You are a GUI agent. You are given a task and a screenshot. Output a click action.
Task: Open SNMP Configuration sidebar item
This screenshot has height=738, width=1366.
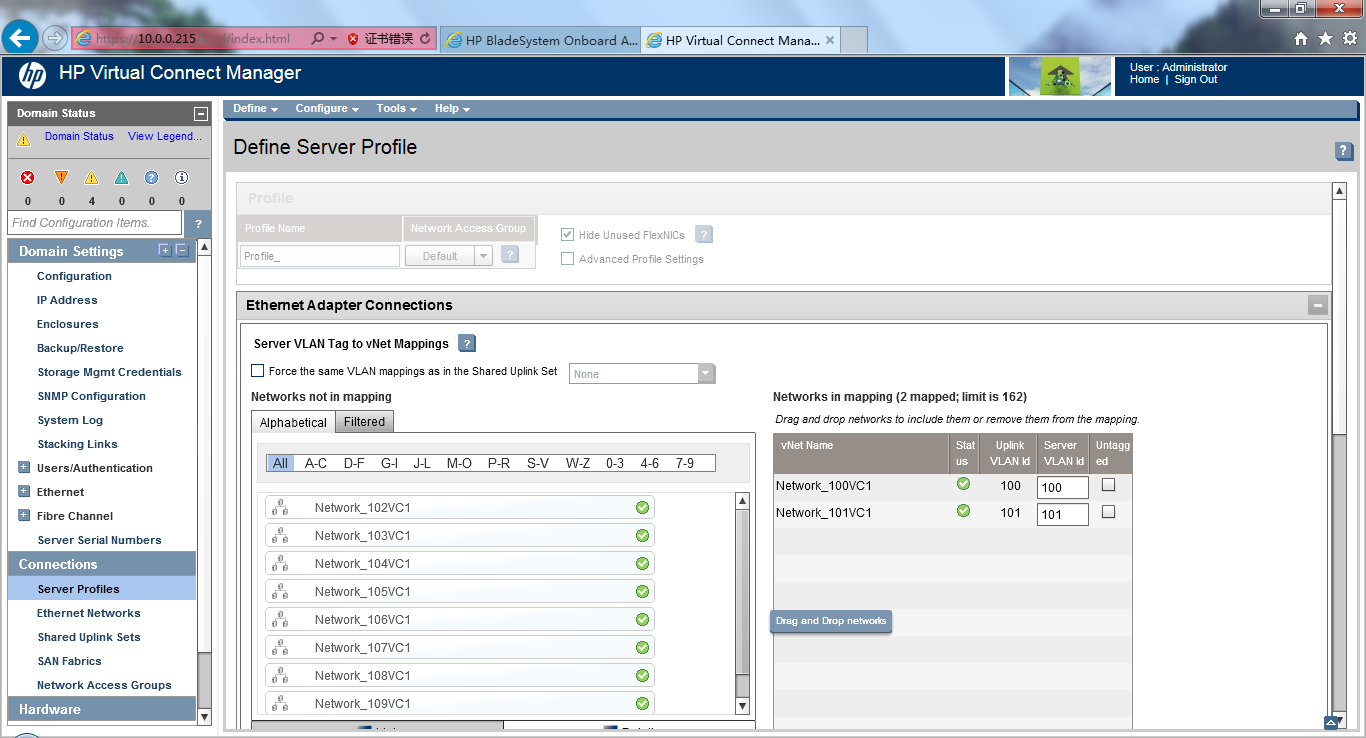tap(91, 396)
